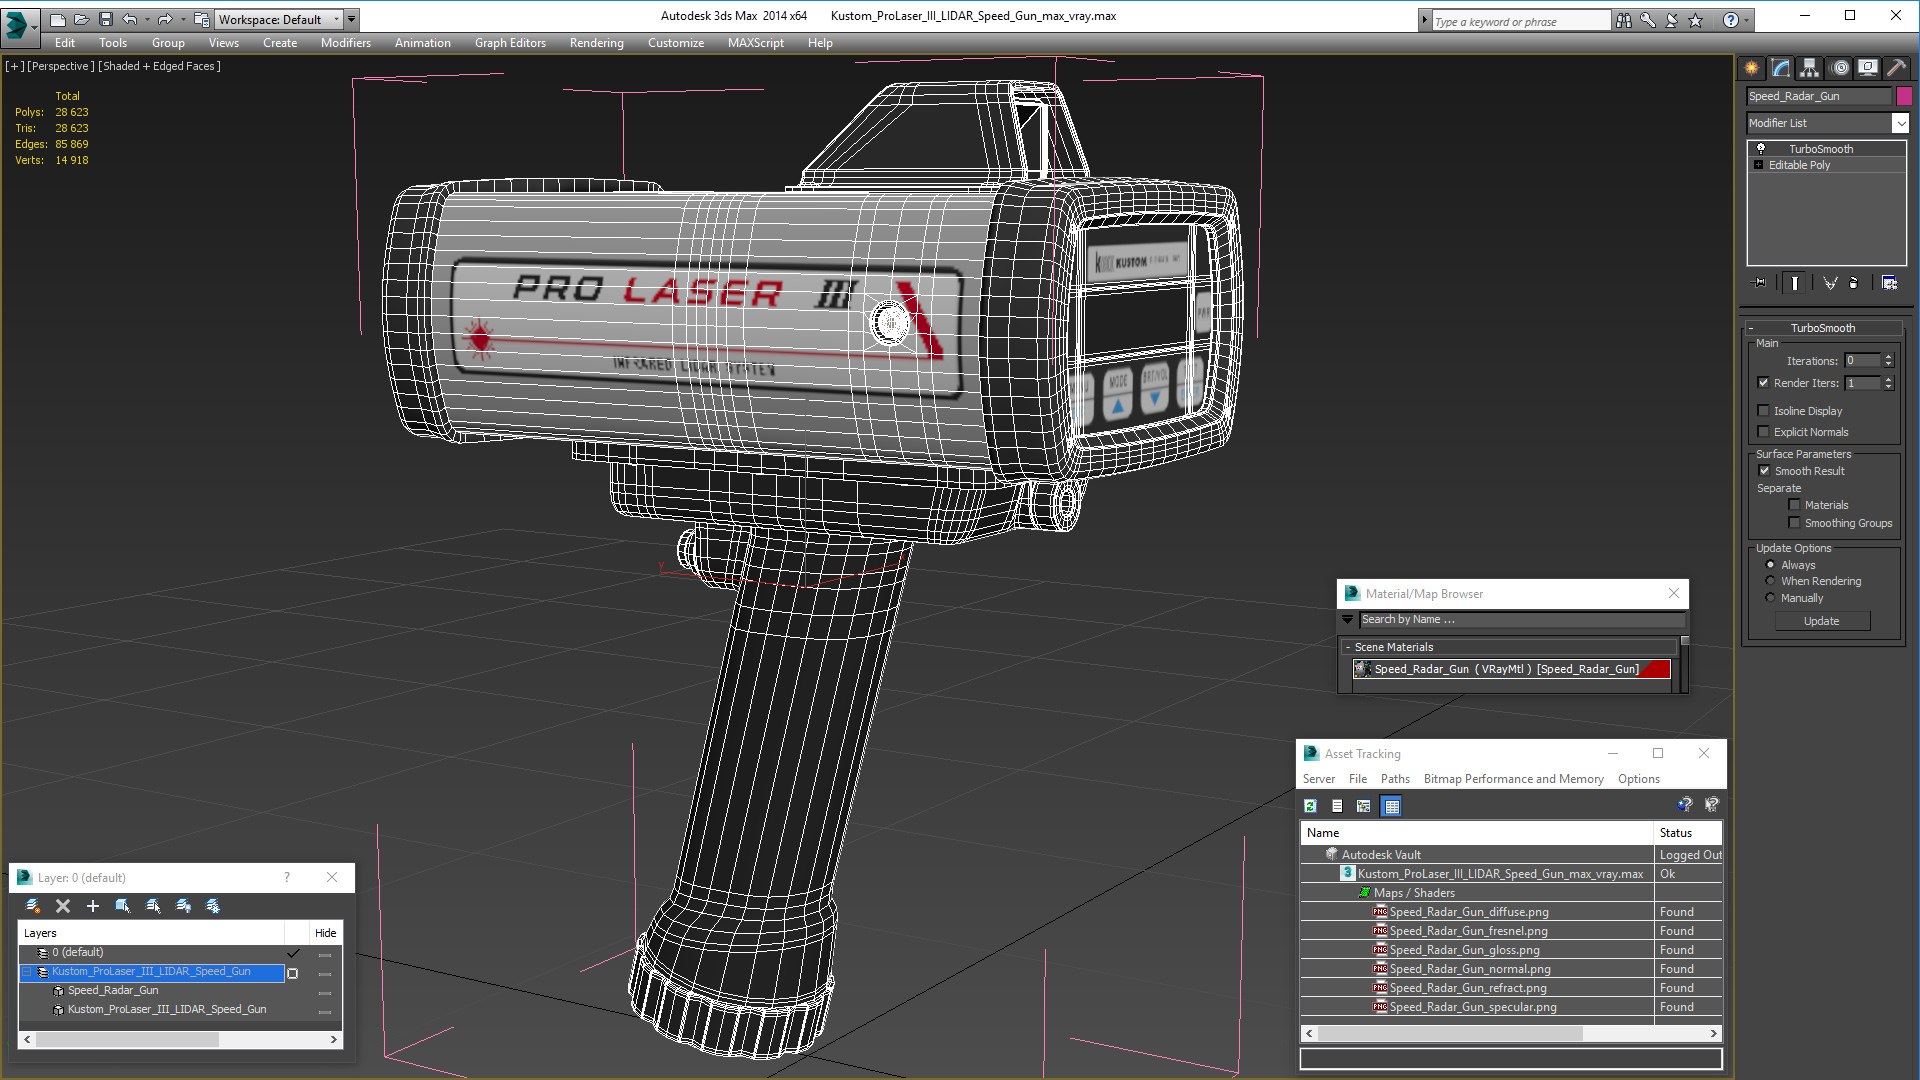Image resolution: width=1920 pixels, height=1080 pixels.
Task: Click the Favorites star icon
Action: (x=1696, y=20)
